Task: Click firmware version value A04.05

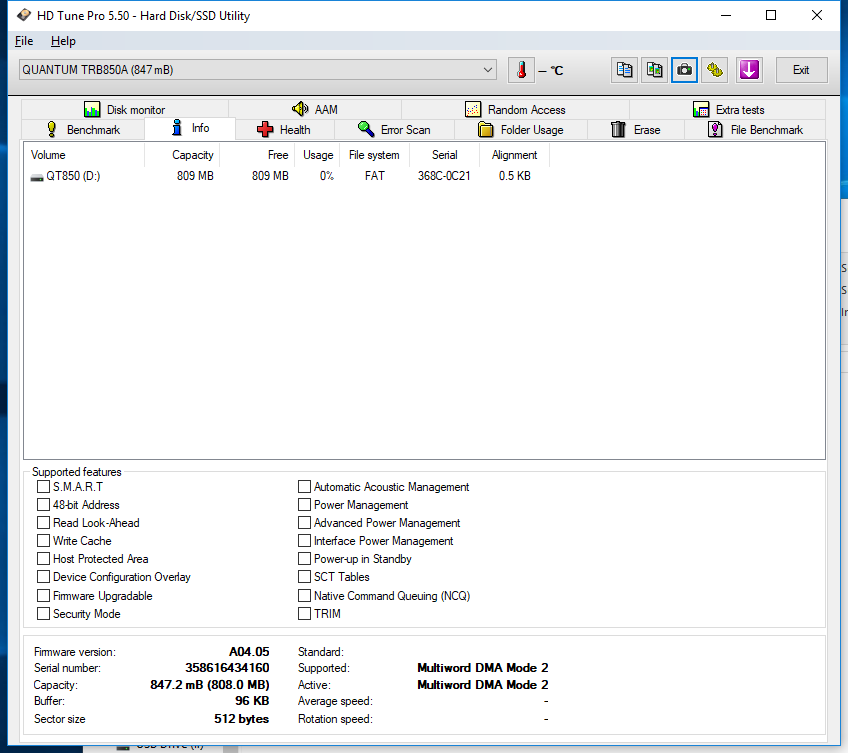Action: (x=249, y=652)
